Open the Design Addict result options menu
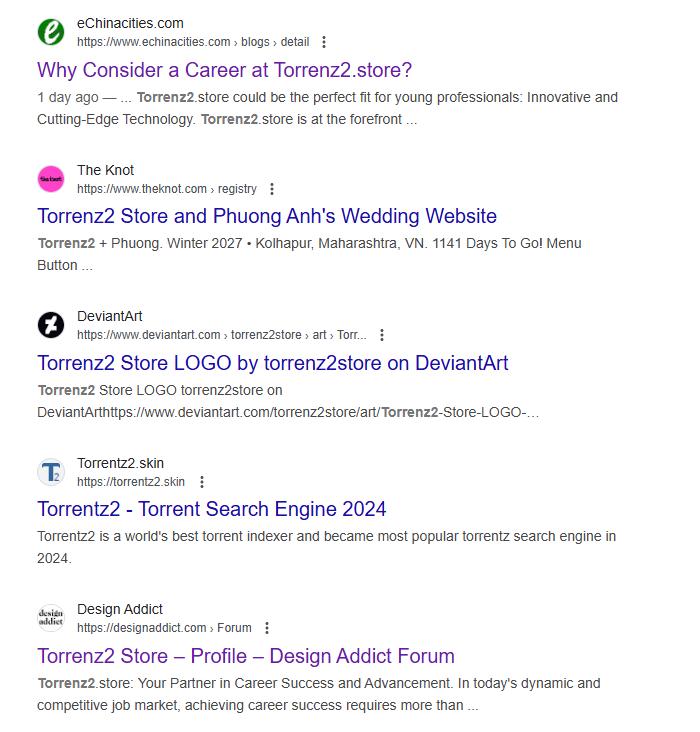 coord(267,628)
